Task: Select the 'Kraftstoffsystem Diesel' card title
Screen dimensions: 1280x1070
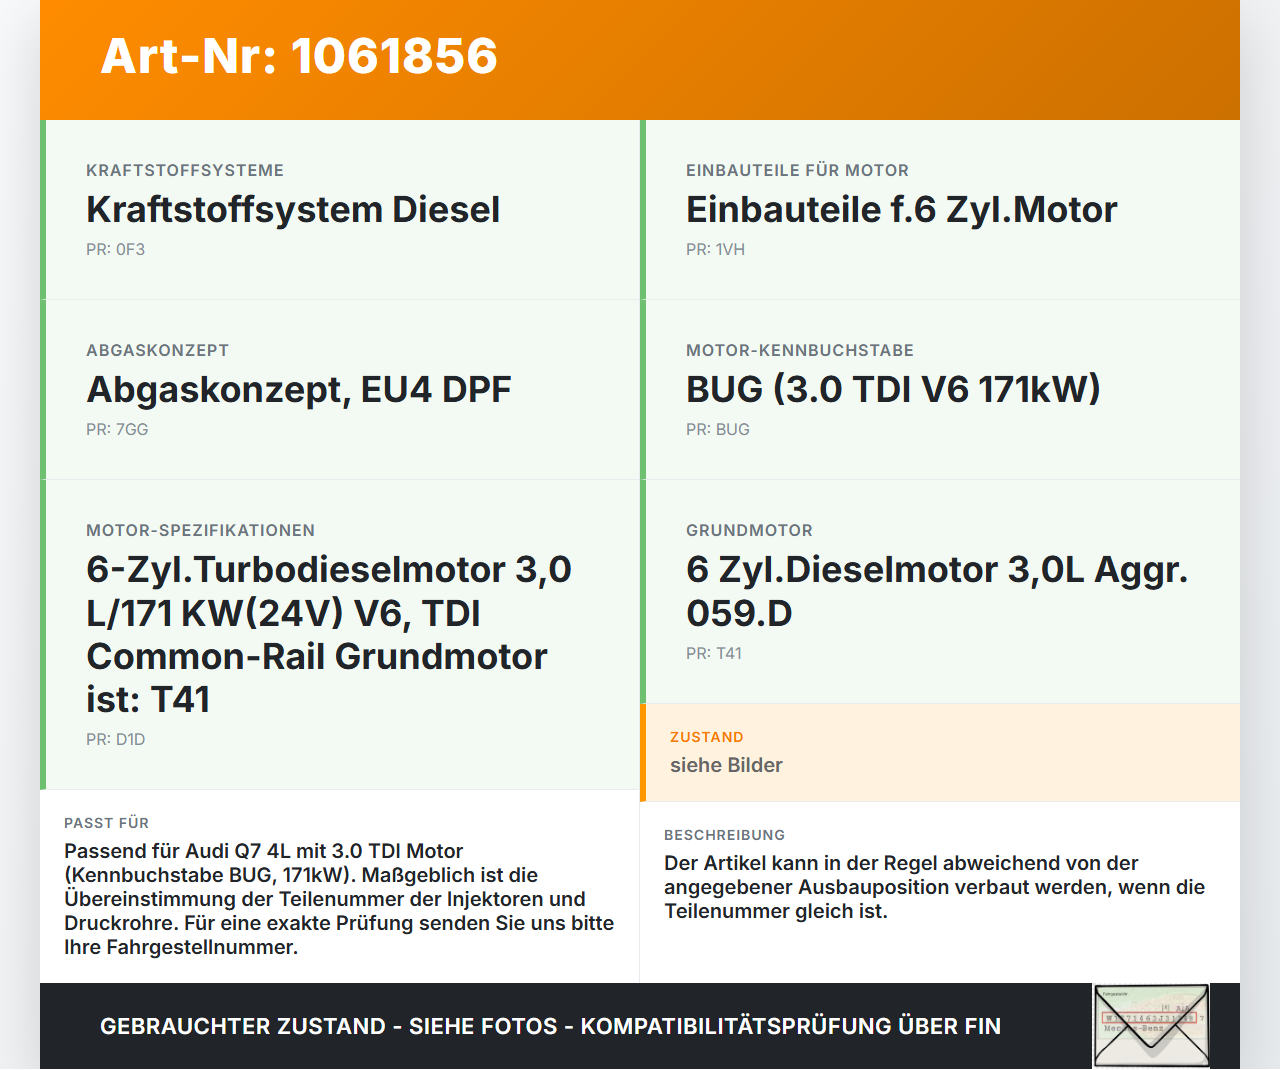Action: (293, 209)
